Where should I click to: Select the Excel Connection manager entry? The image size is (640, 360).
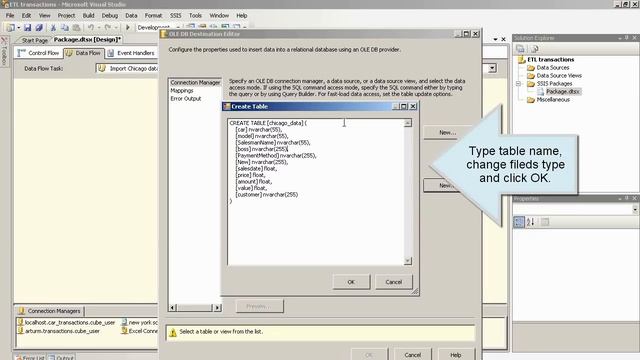pos(139,331)
